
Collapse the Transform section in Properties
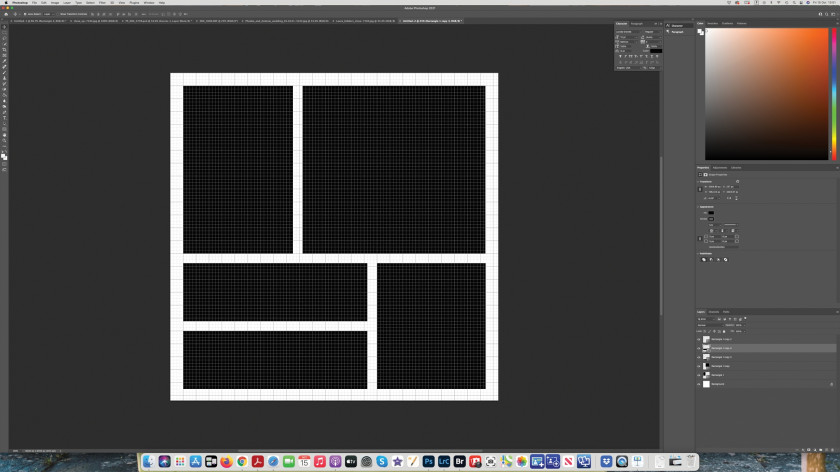pyautogui.click(x=698, y=182)
